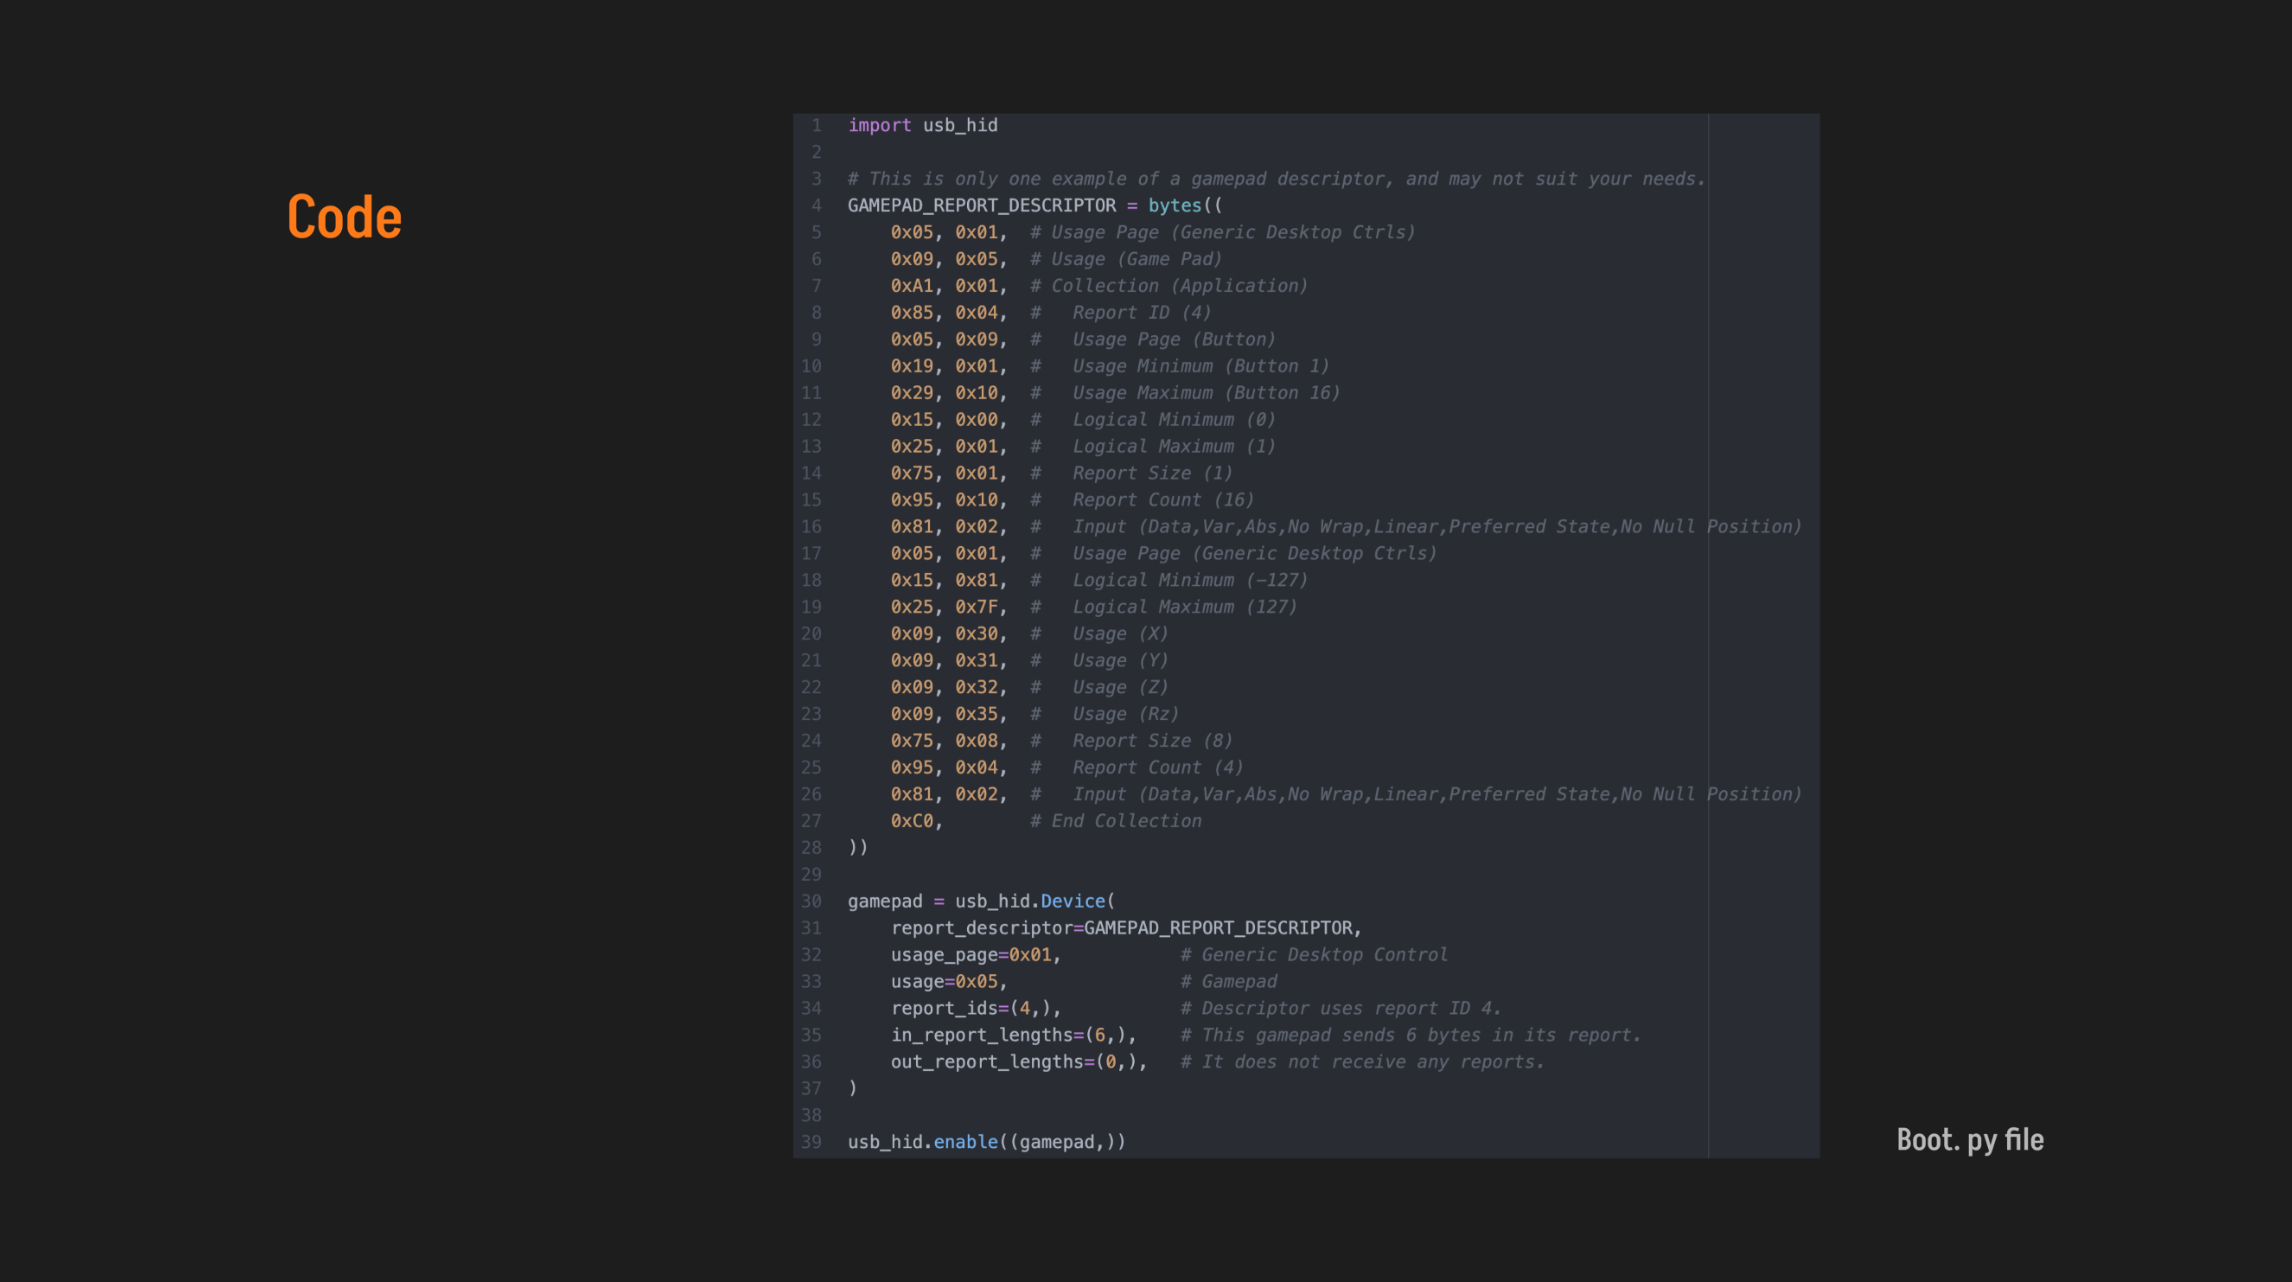Viewport: 2292px width, 1282px height.
Task: Click enable in usb_hid.enable call
Action: point(965,1142)
